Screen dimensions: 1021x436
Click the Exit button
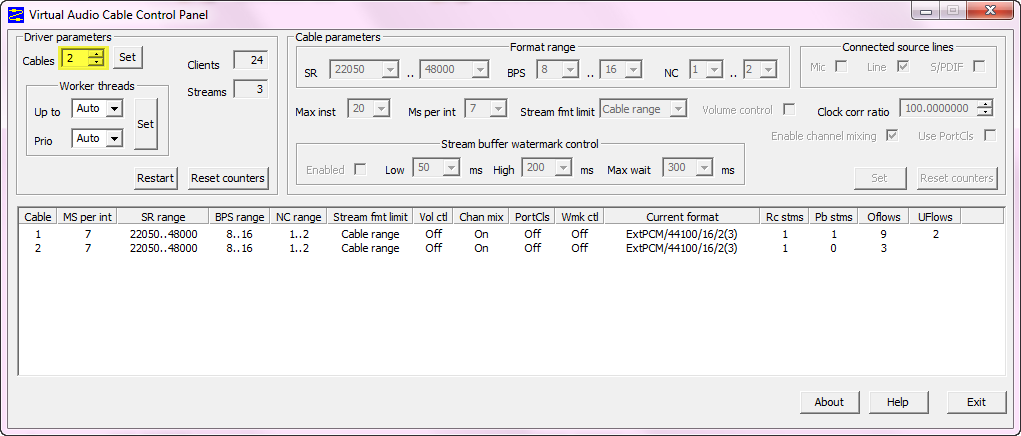click(976, 402)
